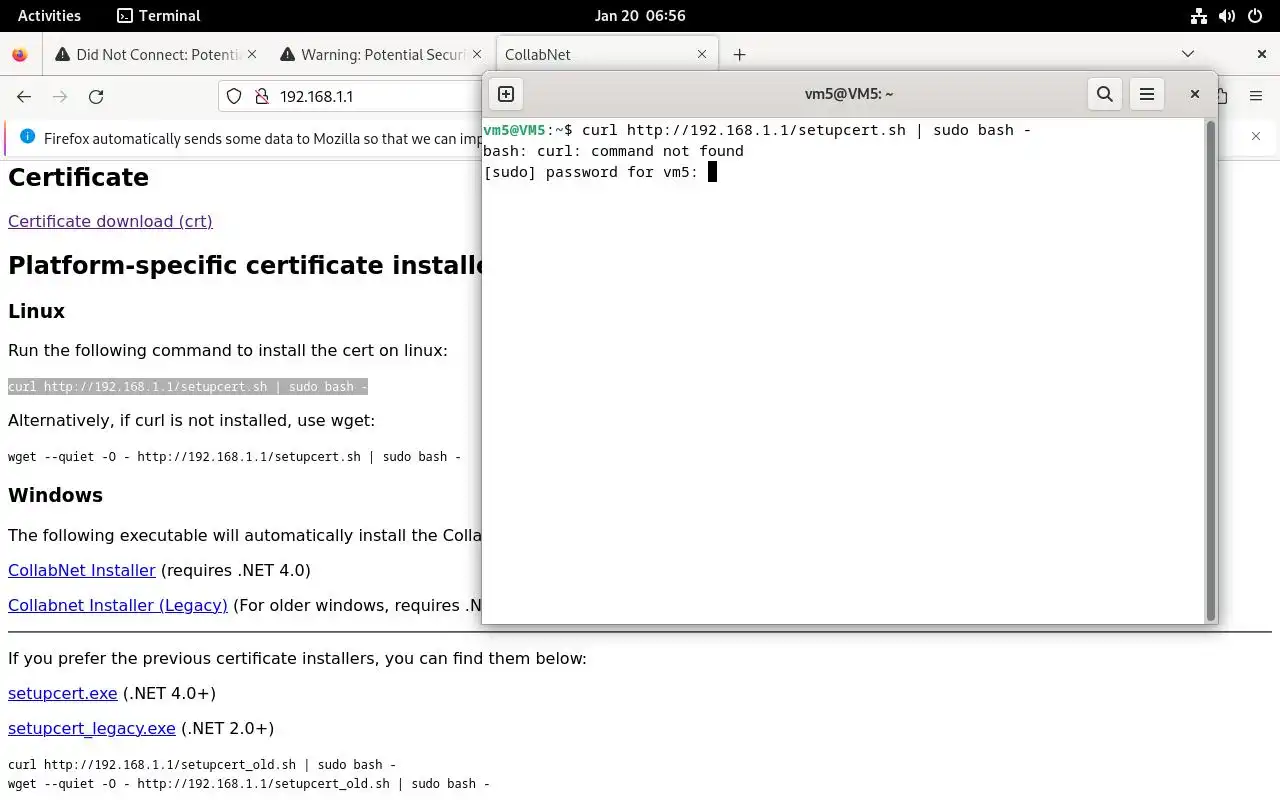Click the Firefox forward arrow
This screenshot has width=1280, height=800.
[60, 96]
